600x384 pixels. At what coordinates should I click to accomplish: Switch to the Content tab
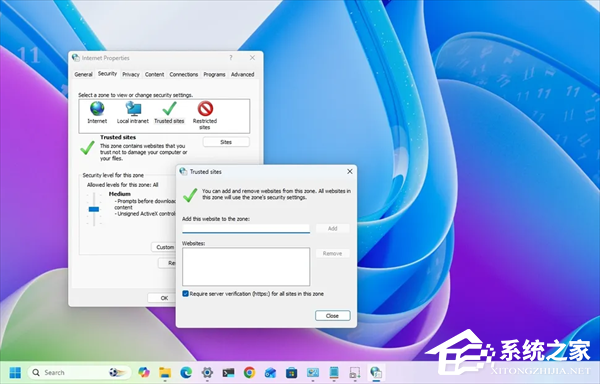click(x=155, y=74)
